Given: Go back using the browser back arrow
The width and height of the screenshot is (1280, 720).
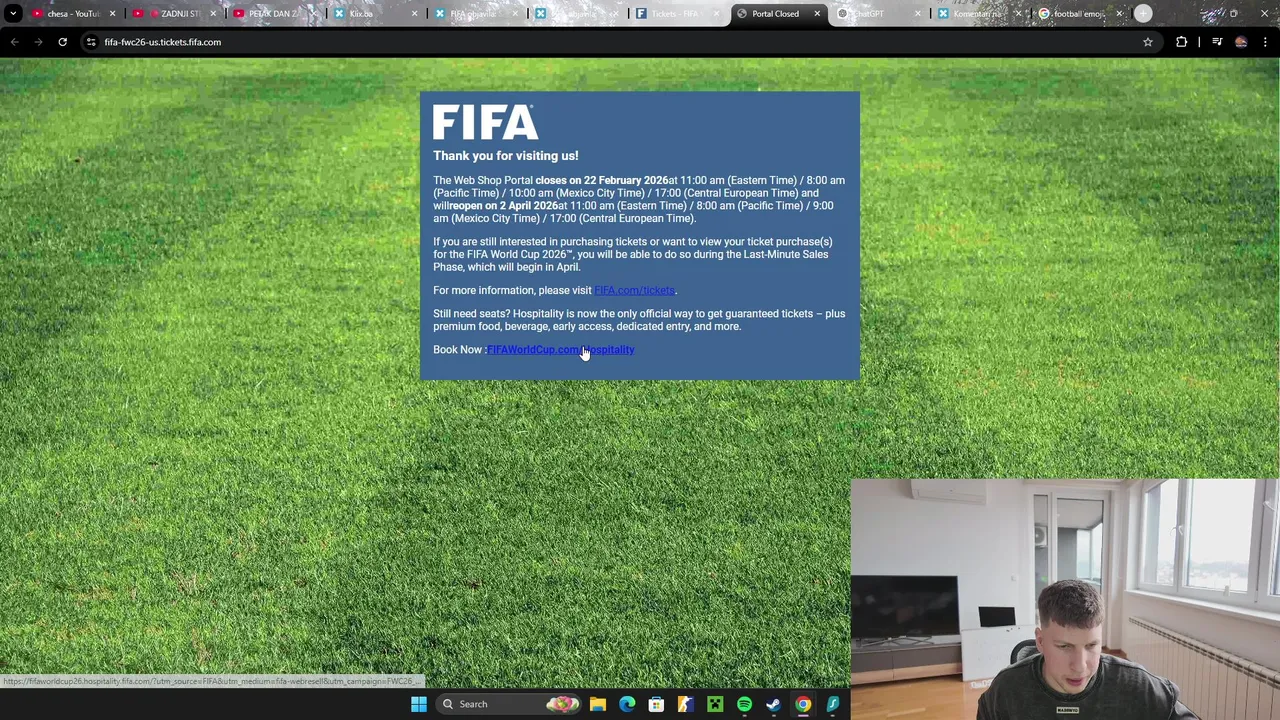Looking at the screenshot, I should click(14, 42).
